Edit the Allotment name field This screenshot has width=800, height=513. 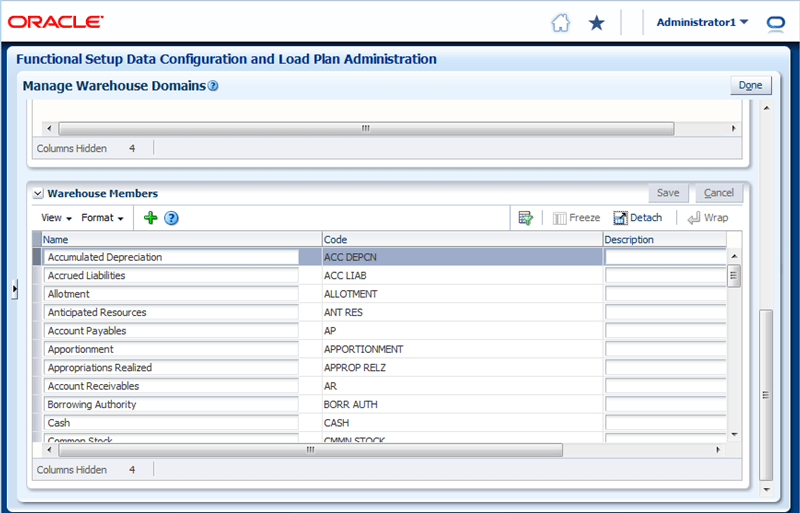(x=171, y=294)
